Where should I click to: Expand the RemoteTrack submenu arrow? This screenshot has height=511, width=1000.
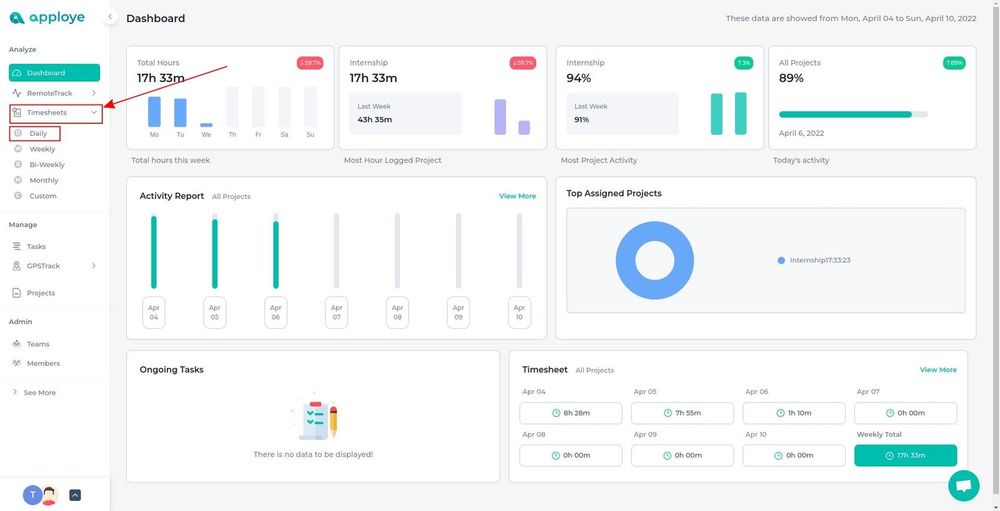[94, 93]
